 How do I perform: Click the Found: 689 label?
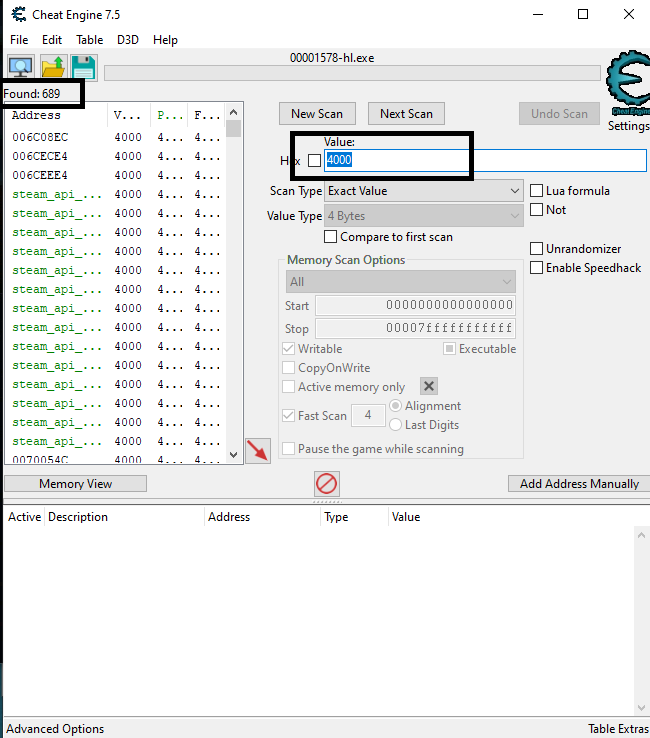pyautogui.click(x=32, y=94)
